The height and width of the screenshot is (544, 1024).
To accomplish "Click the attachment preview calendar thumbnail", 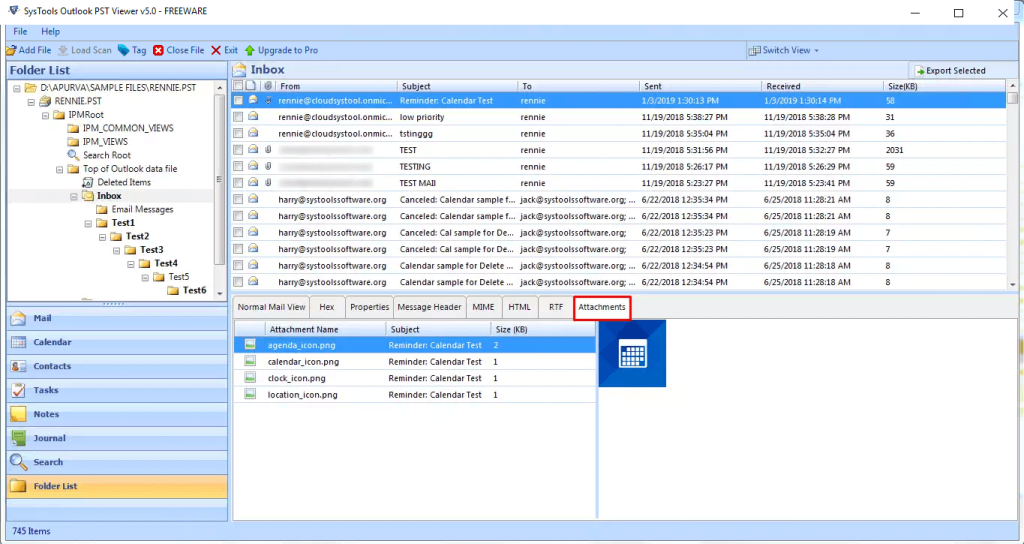I will [x=632, y=353].
